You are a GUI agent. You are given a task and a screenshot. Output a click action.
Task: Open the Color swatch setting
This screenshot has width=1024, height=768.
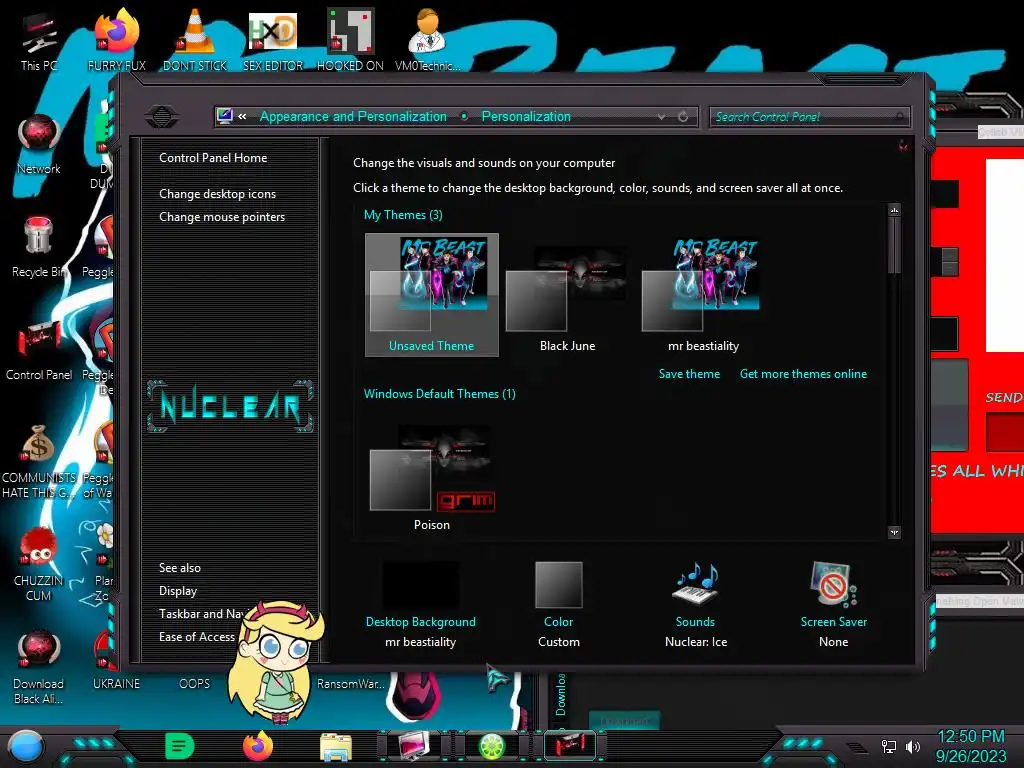558,584
